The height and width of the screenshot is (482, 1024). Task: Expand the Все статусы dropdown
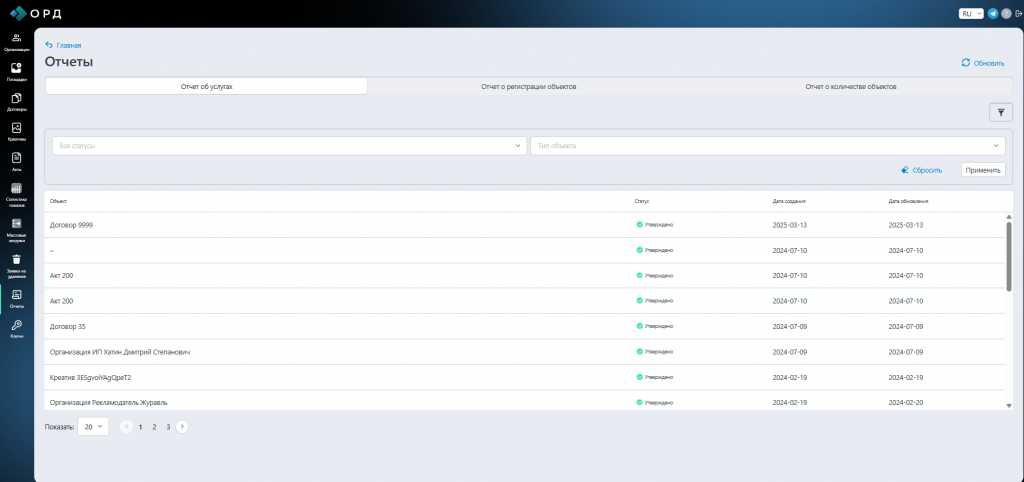tap(289, 146)
